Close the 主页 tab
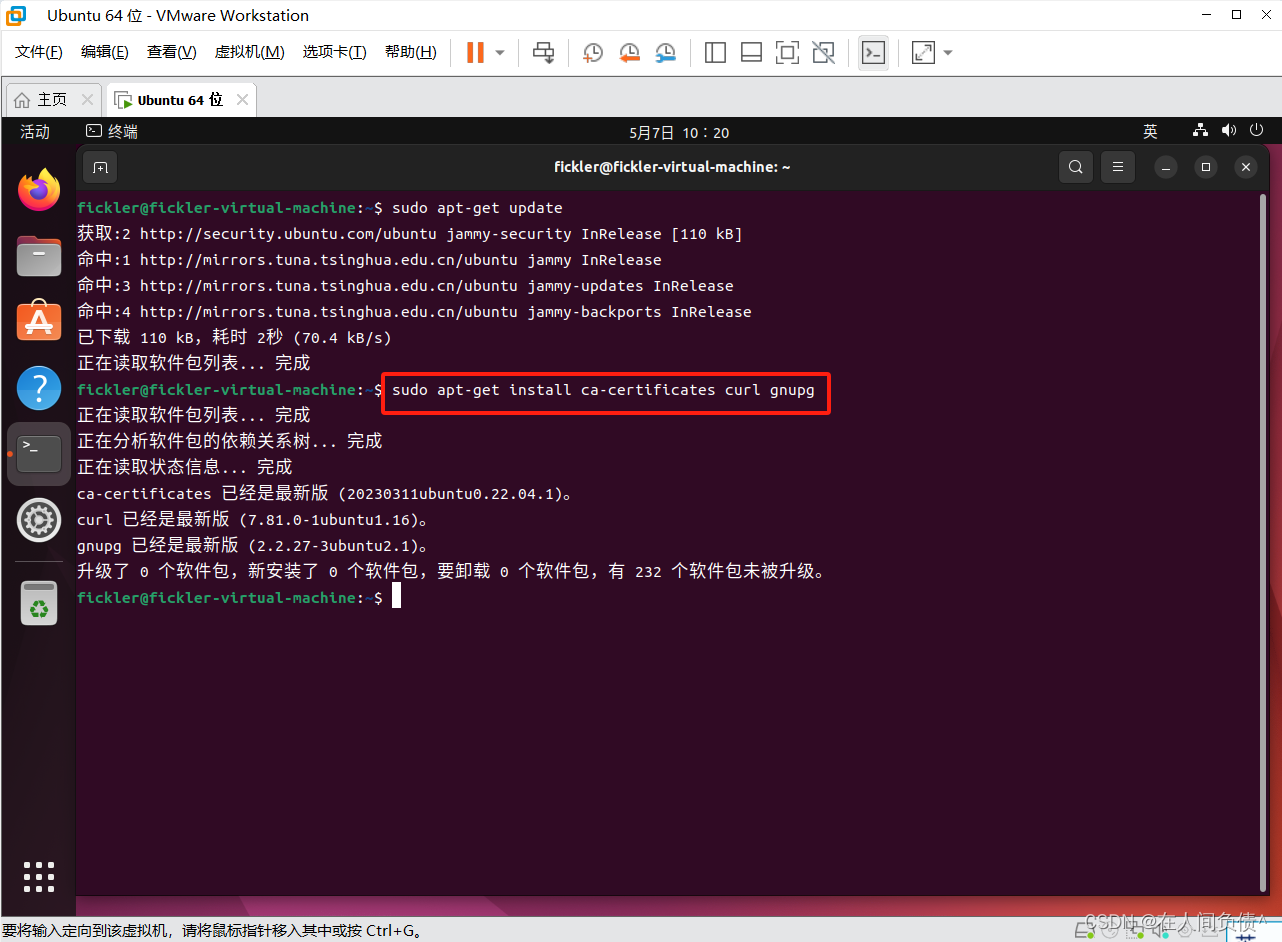The width and height of the screenshot is (1282, 942). pyautogui.click(x=87, y=100)
